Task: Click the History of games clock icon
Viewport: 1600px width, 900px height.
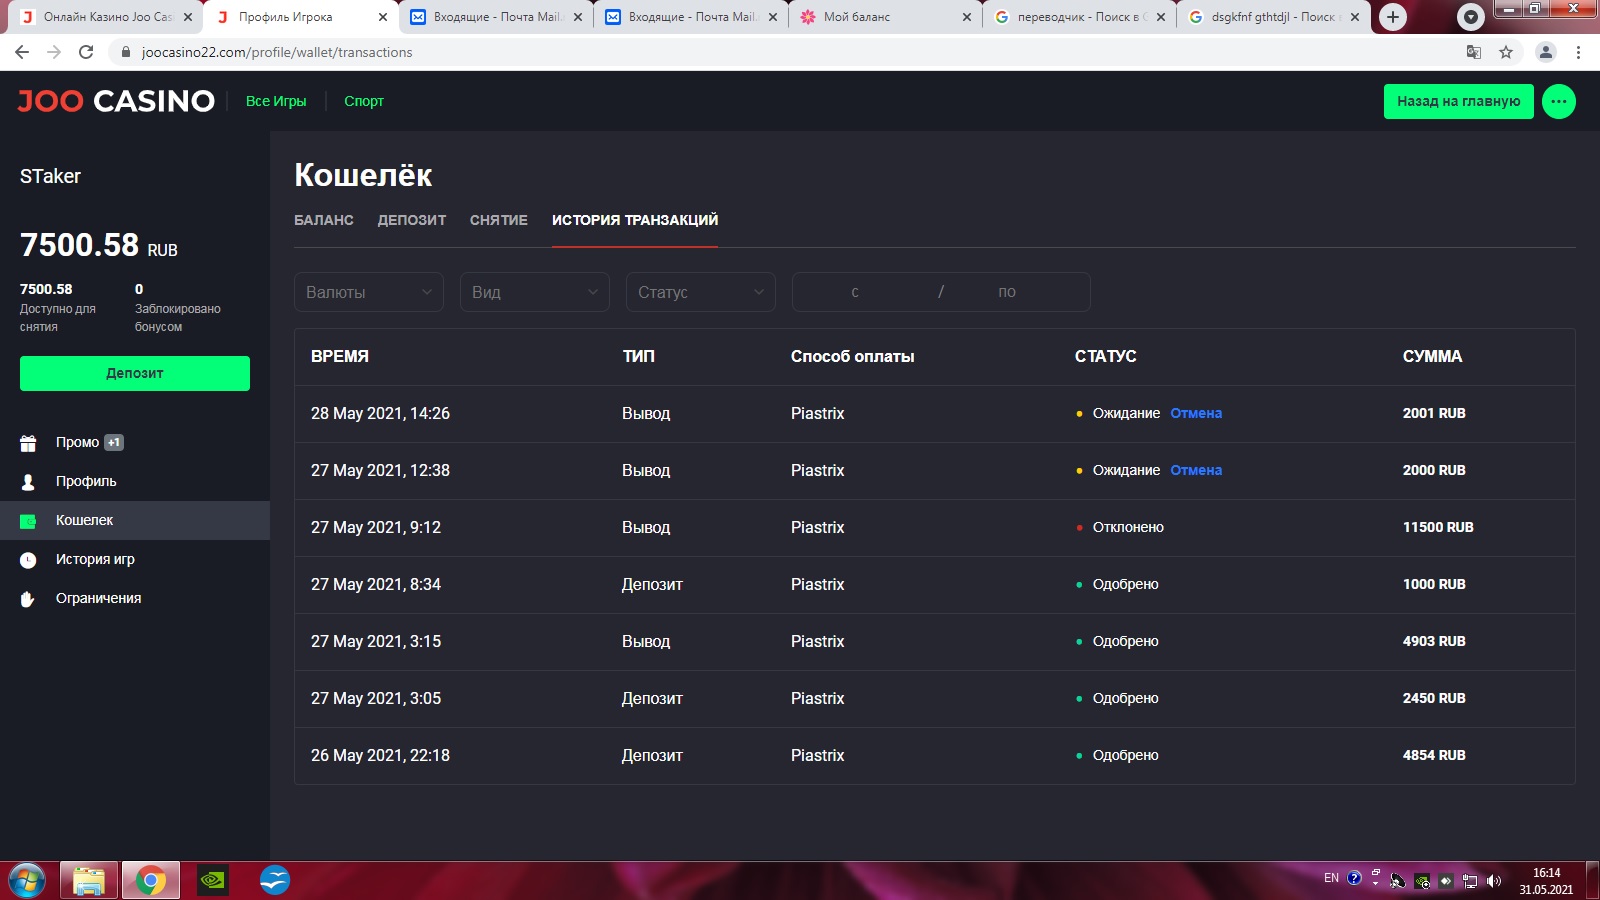Action: pyautogui.click(x=28, y=560)
